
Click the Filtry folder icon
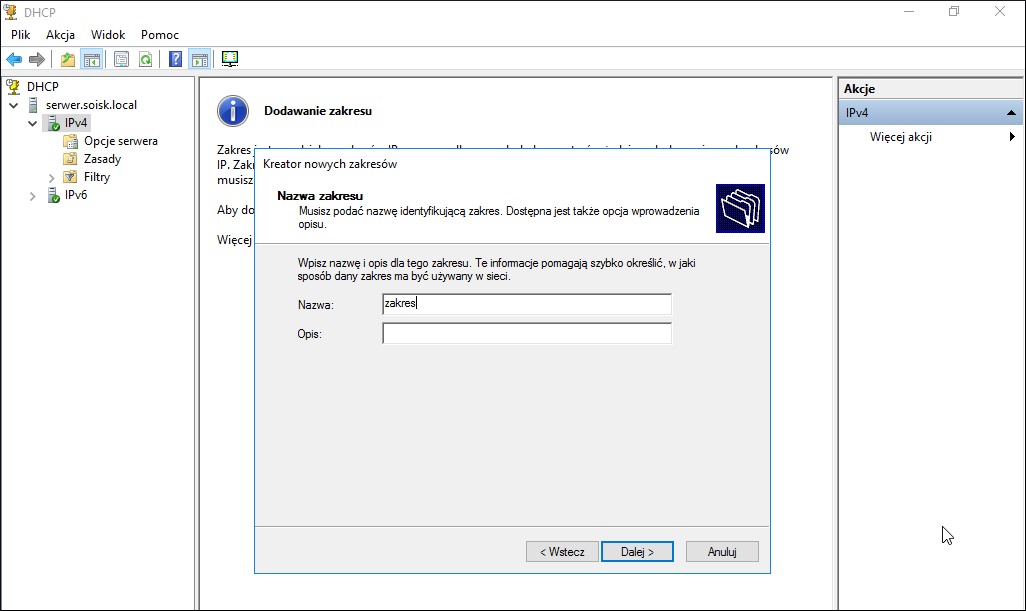(x=71, y=177)
